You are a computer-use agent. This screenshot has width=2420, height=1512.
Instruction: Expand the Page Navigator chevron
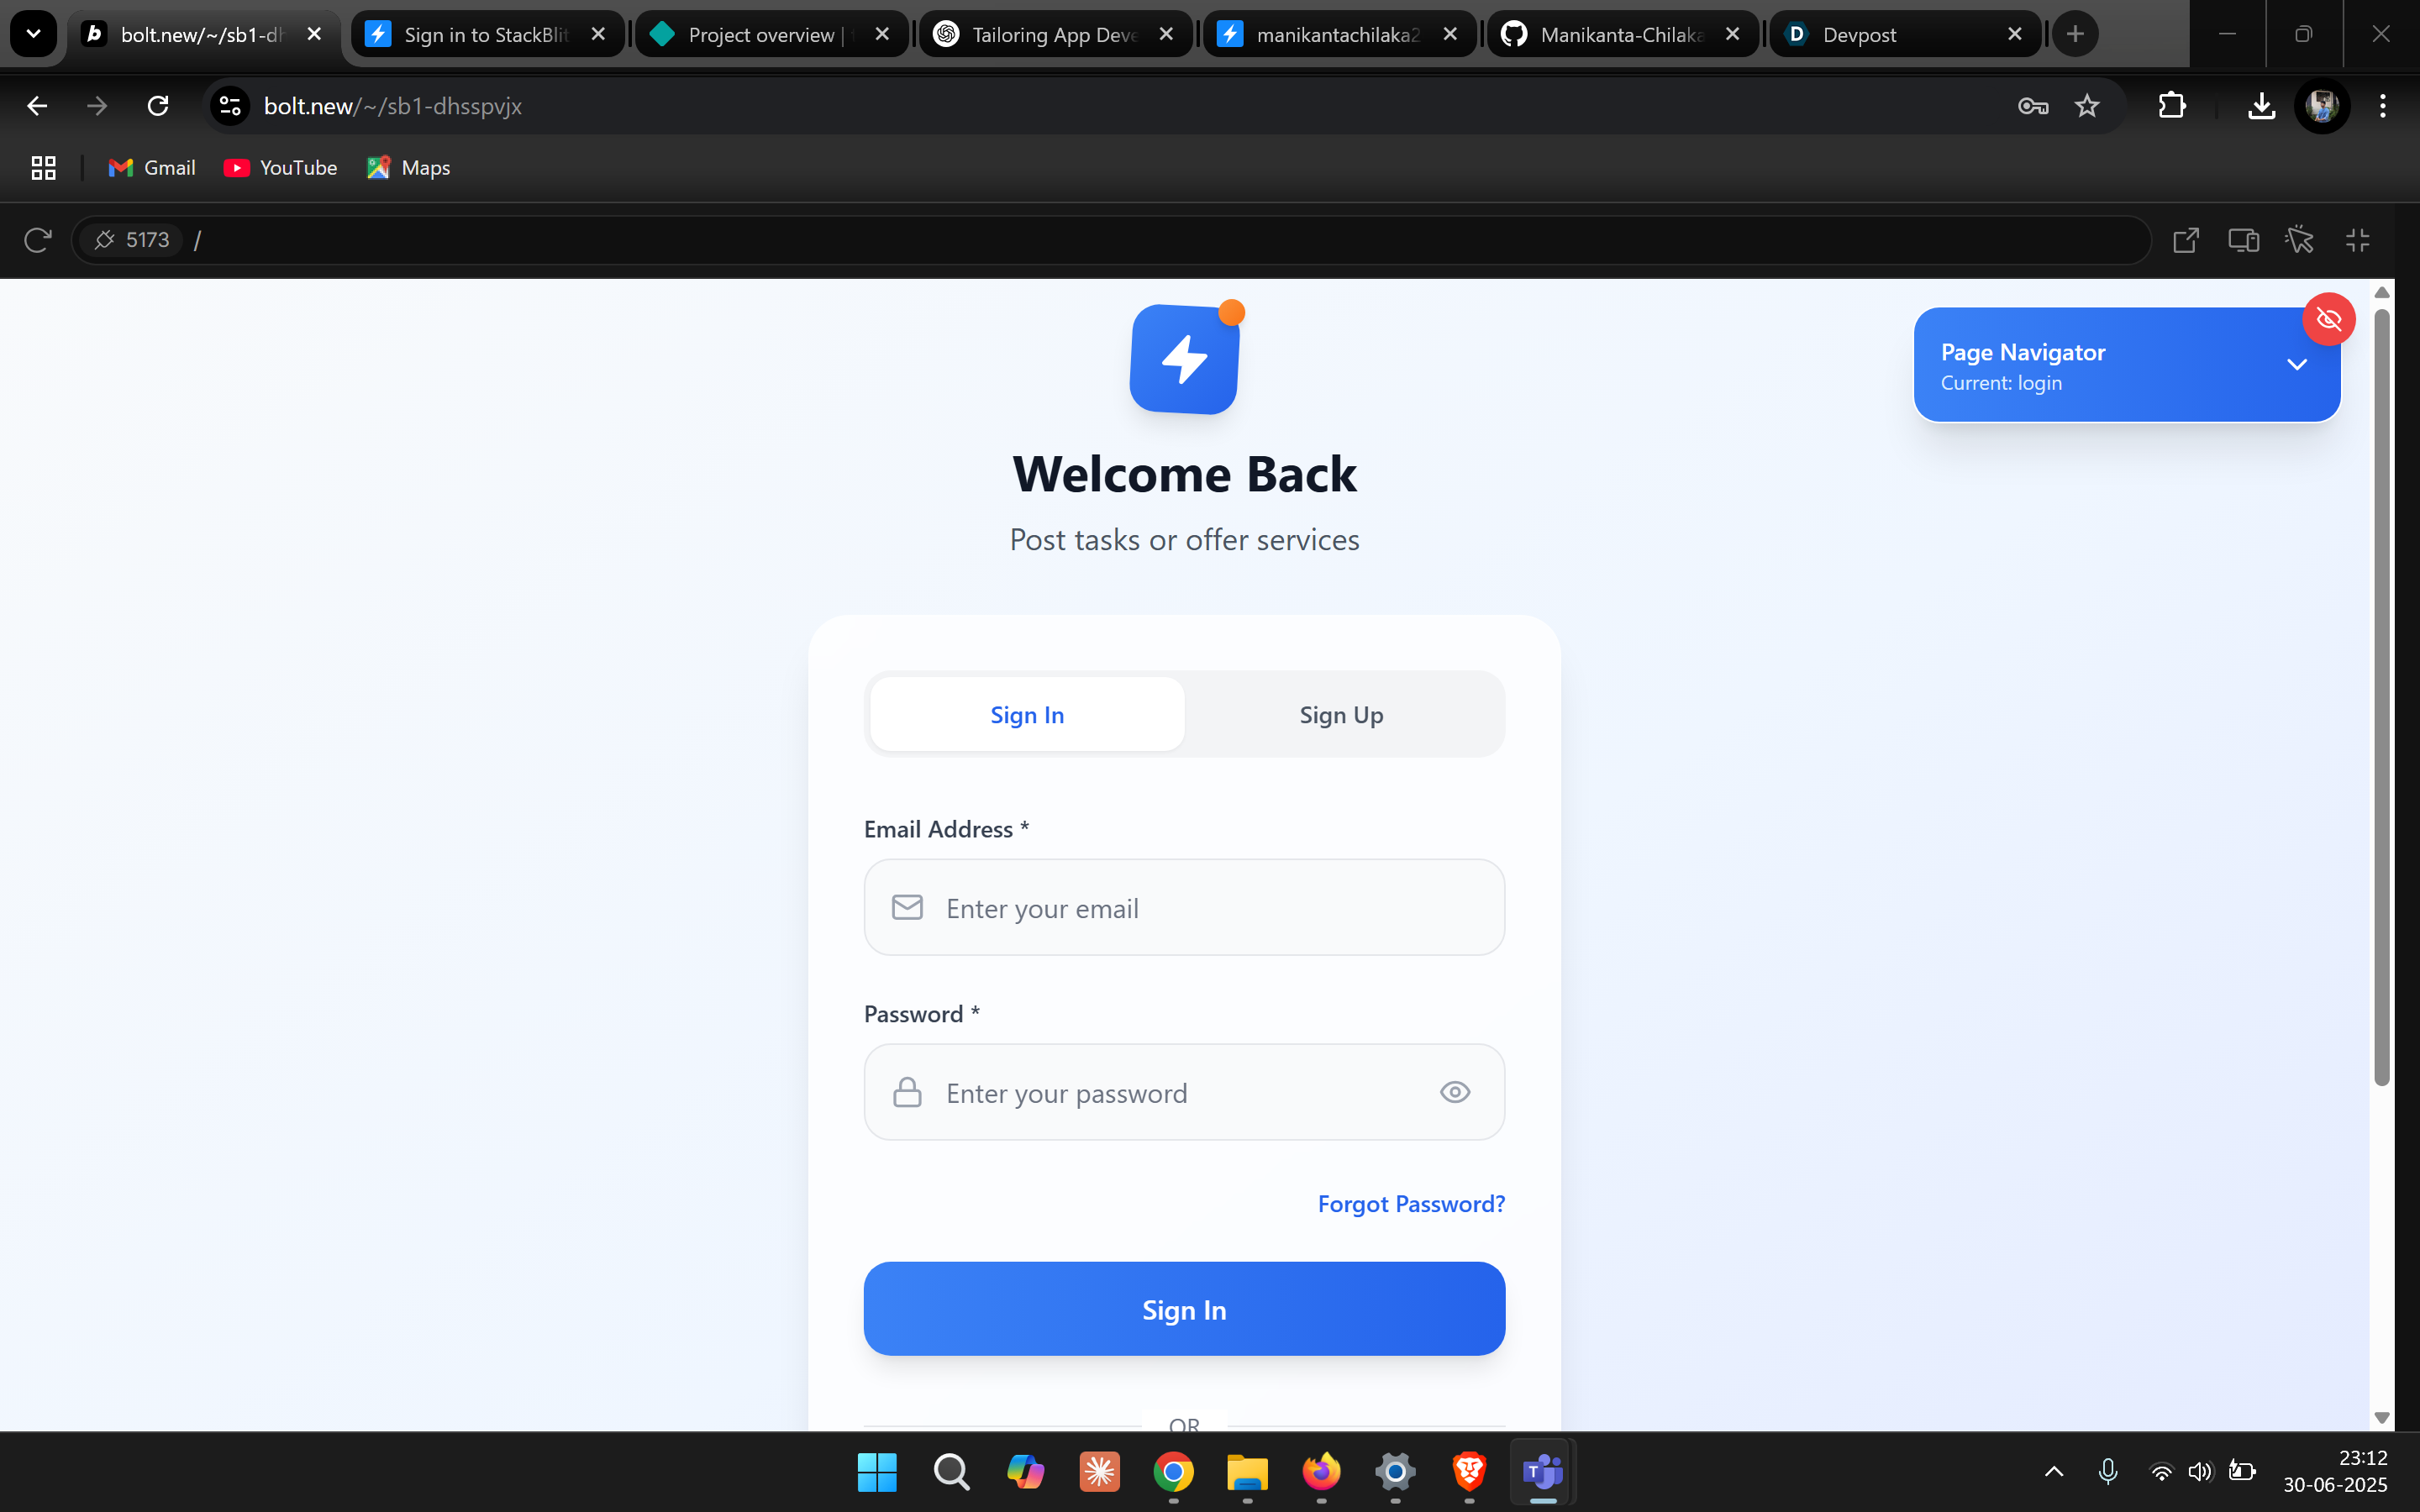(2296, 365)
